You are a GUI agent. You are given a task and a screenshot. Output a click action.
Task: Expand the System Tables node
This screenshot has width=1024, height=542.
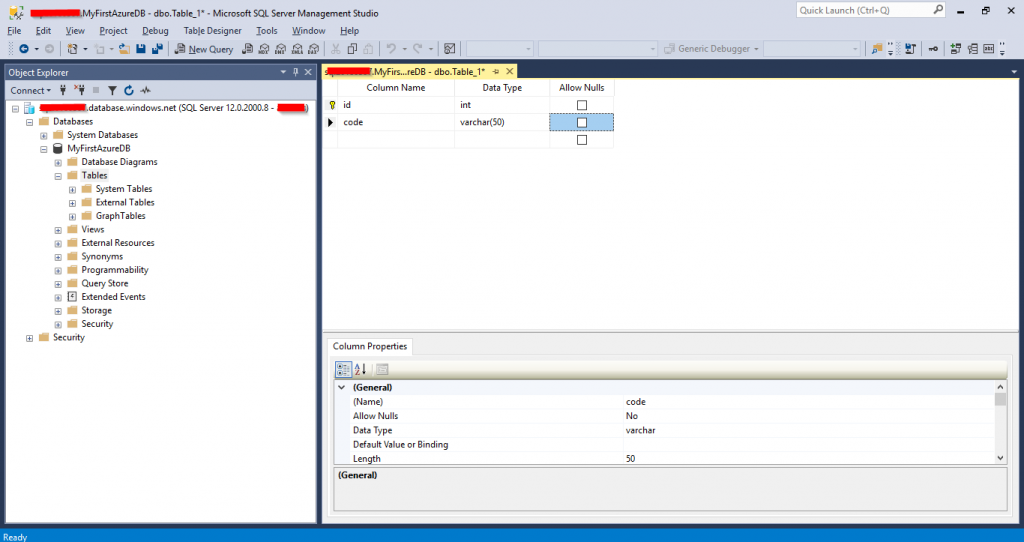click(x=72, y=190)
